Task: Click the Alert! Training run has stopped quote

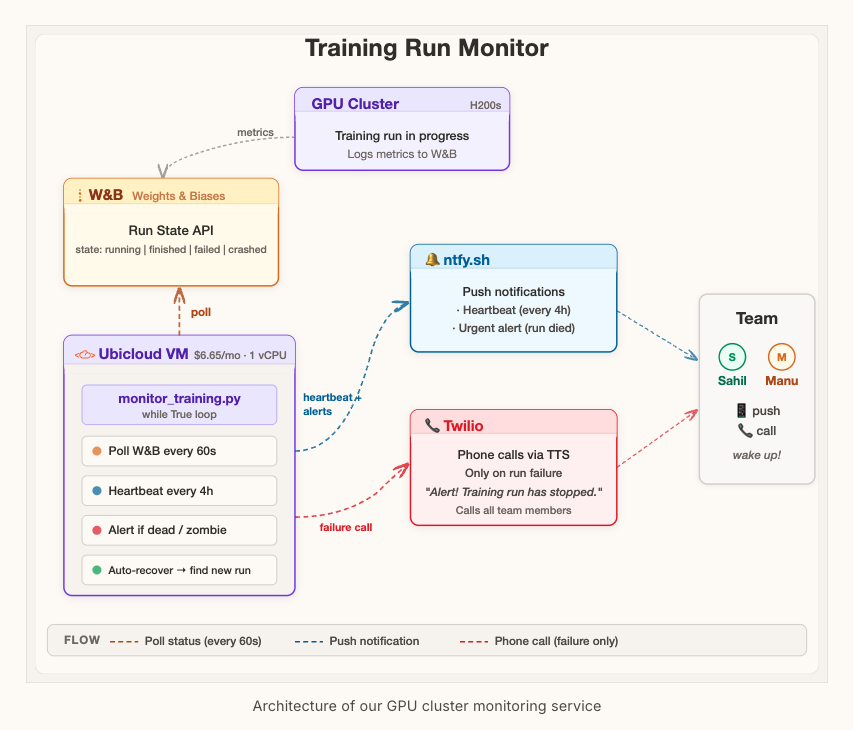Action: coord(514,492)
